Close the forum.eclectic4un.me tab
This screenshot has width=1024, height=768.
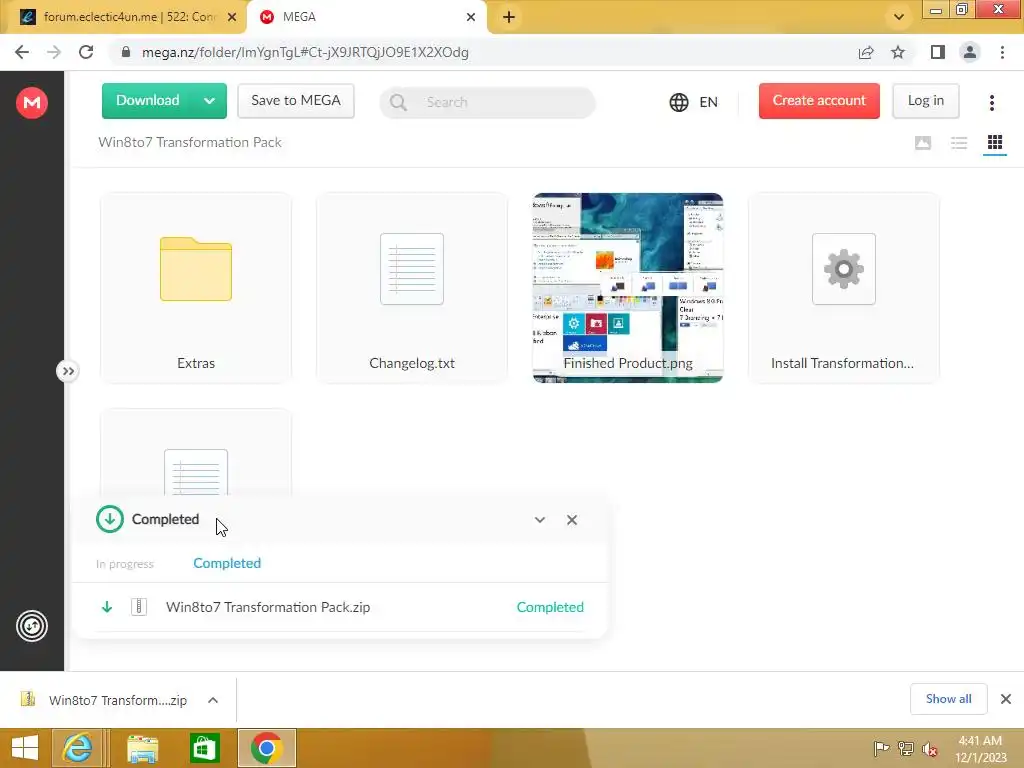232,17
